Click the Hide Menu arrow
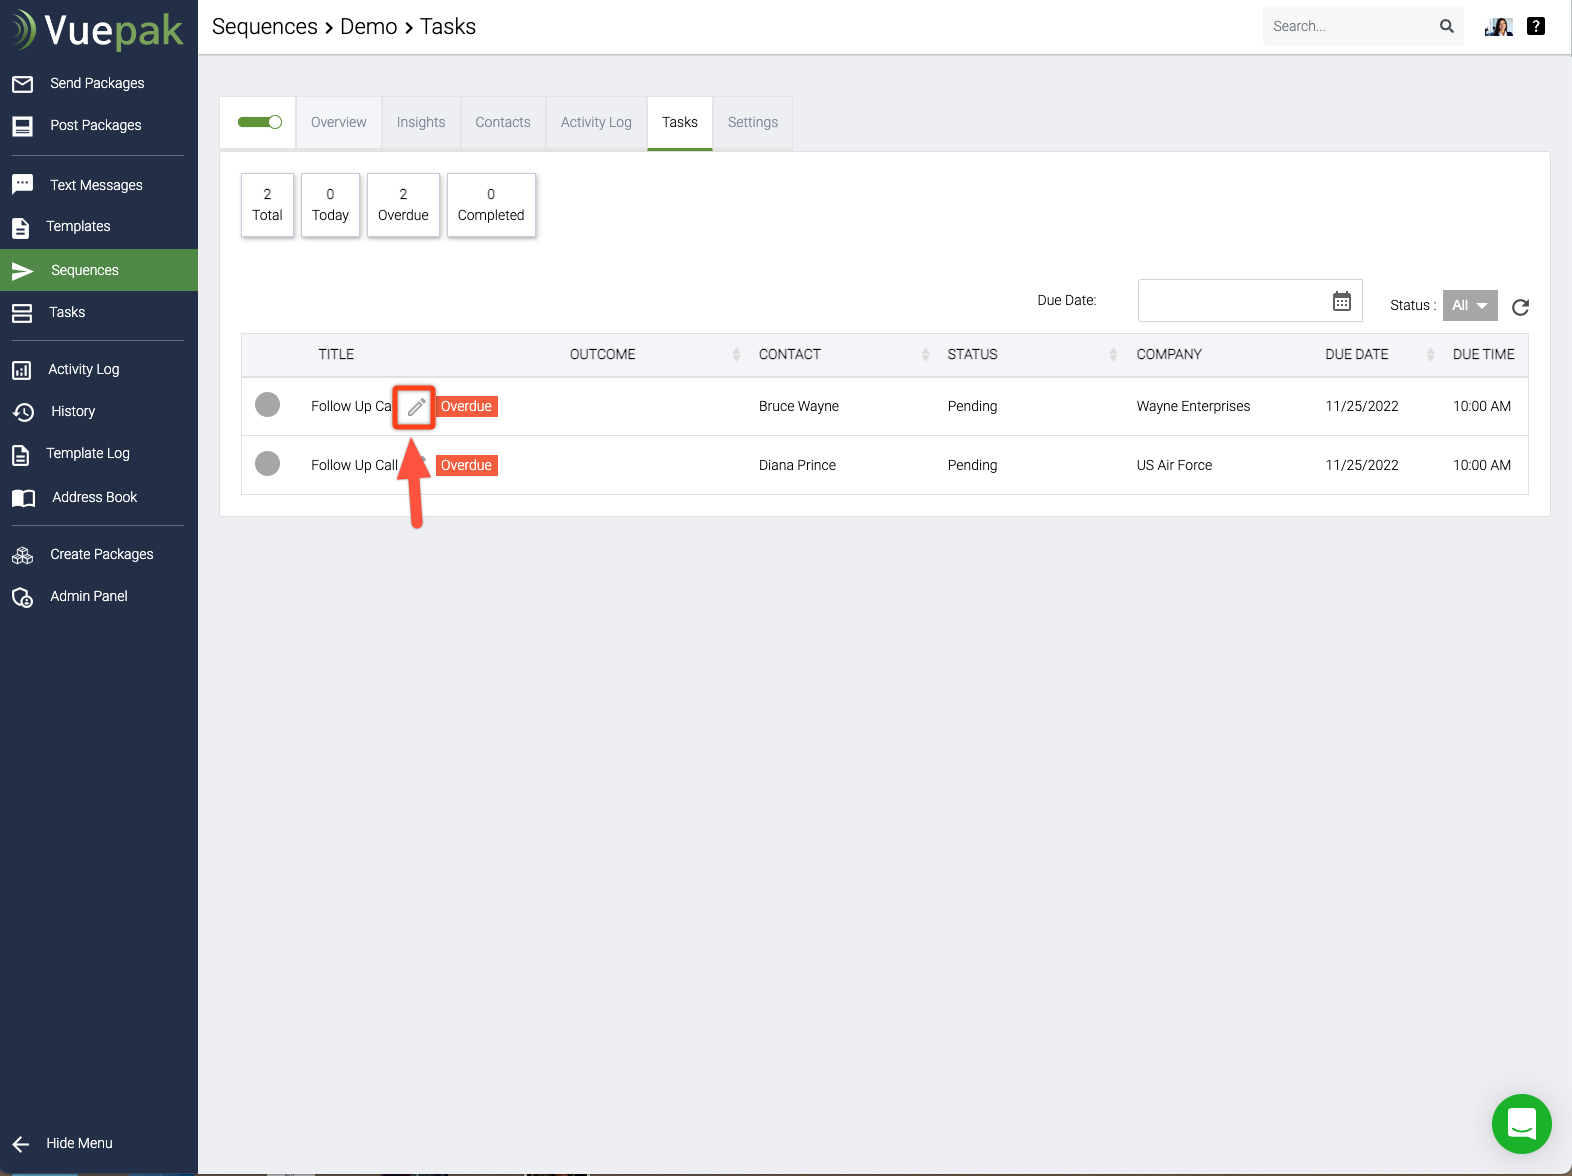 tap(21, 1144)
